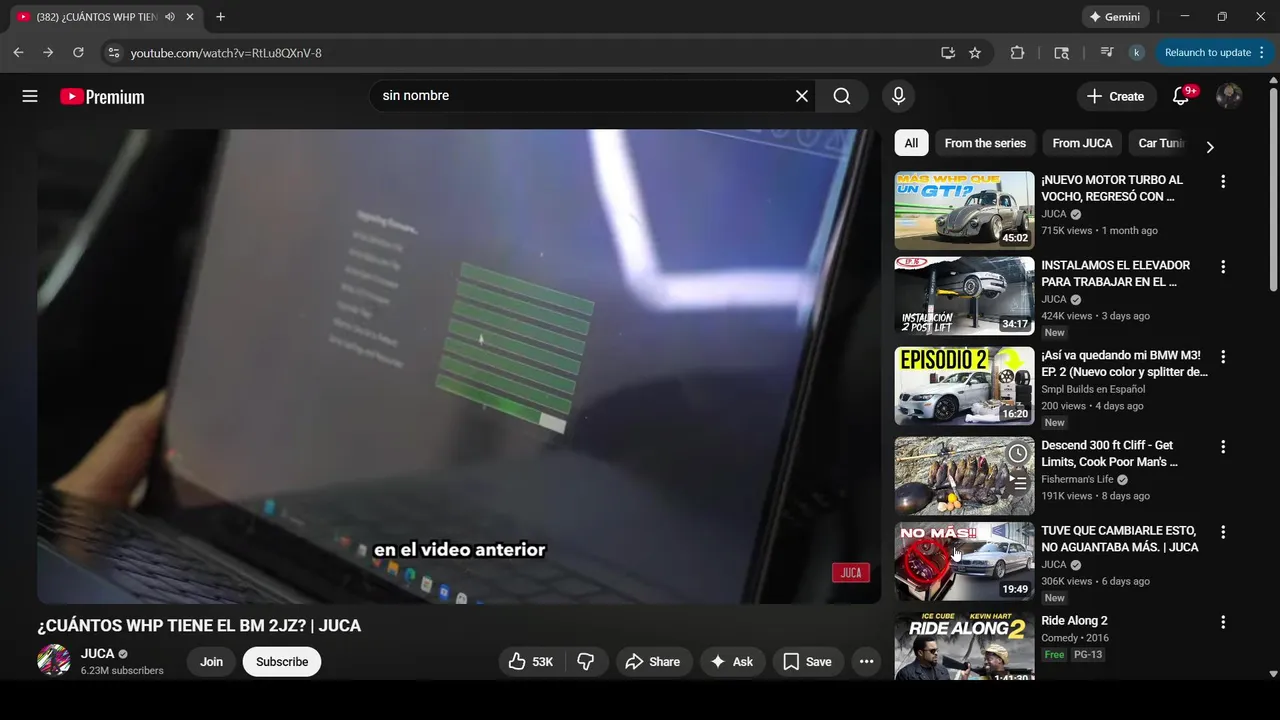This screenshot has height=720, width=1280.
Task: Open a new browser tab
Action: [221, 17]
